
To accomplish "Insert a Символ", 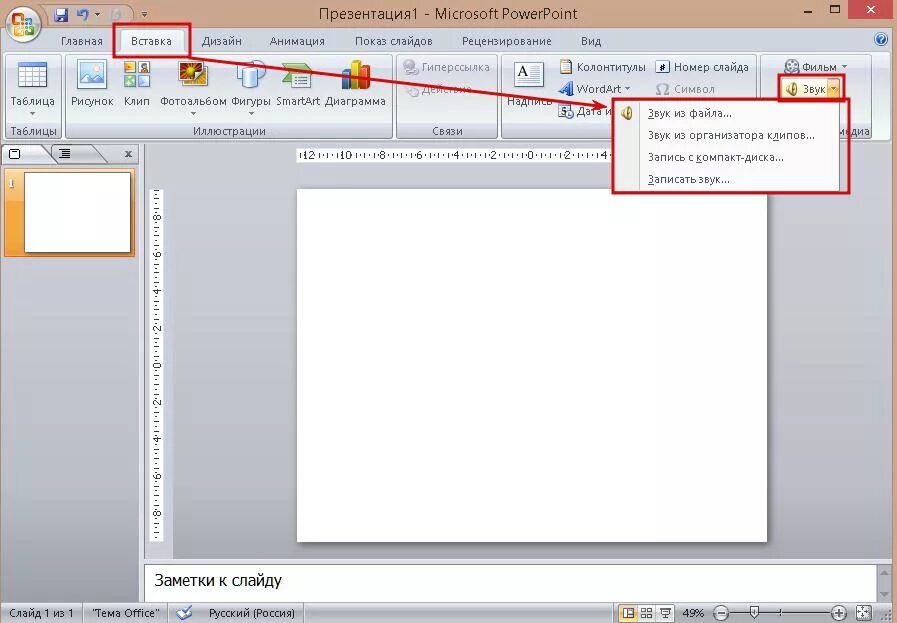I will click(x=685, y=89).
